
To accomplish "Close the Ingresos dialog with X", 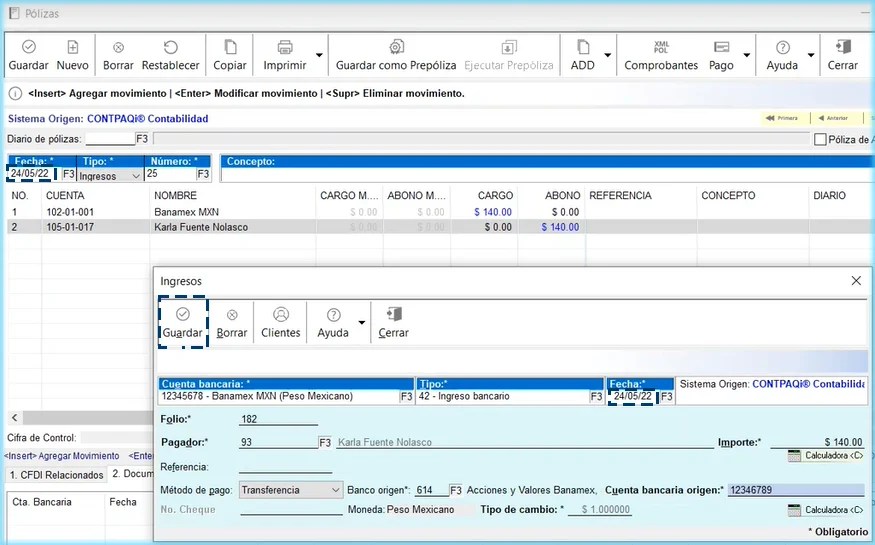I will coord(856,281).
